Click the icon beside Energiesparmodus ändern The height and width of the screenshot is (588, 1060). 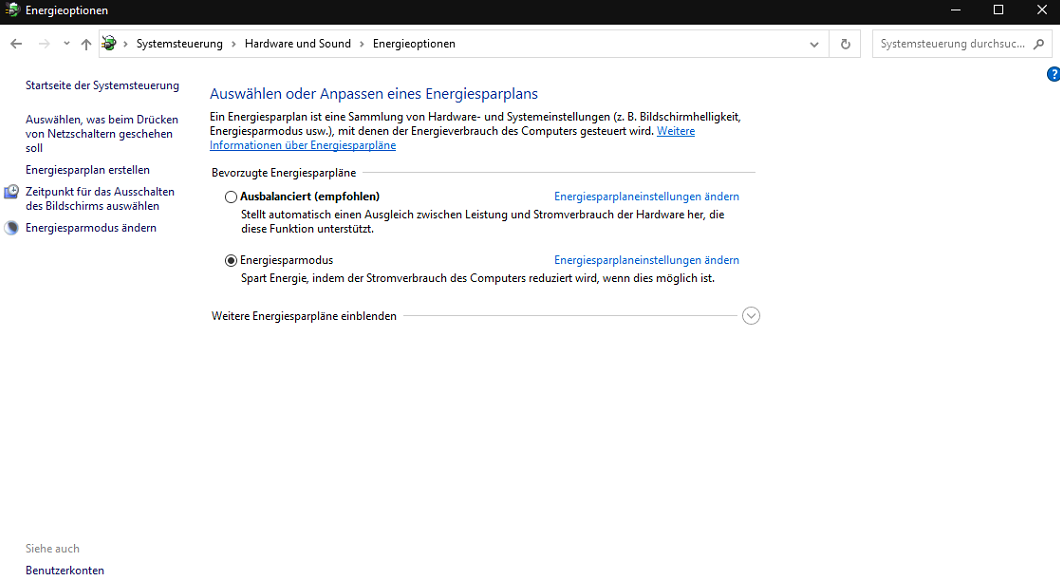9,227
